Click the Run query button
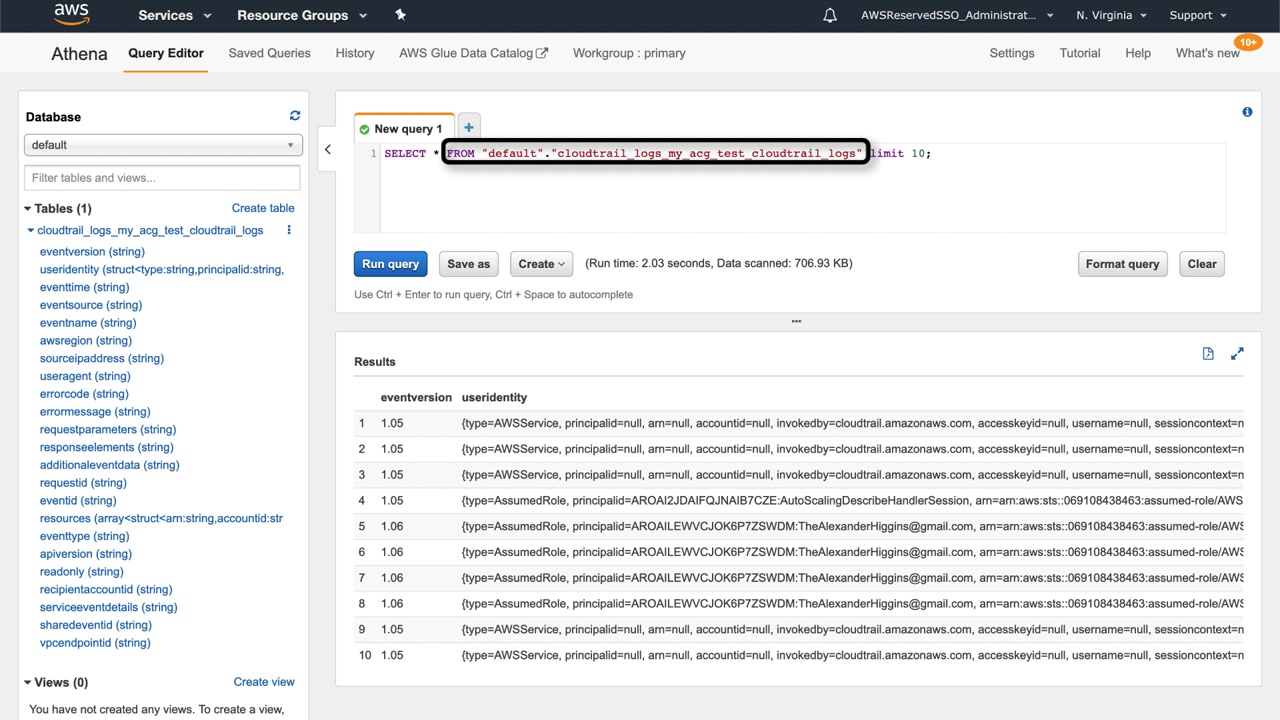The width and height of the screenshot is (1280, 720). (390, 264)
